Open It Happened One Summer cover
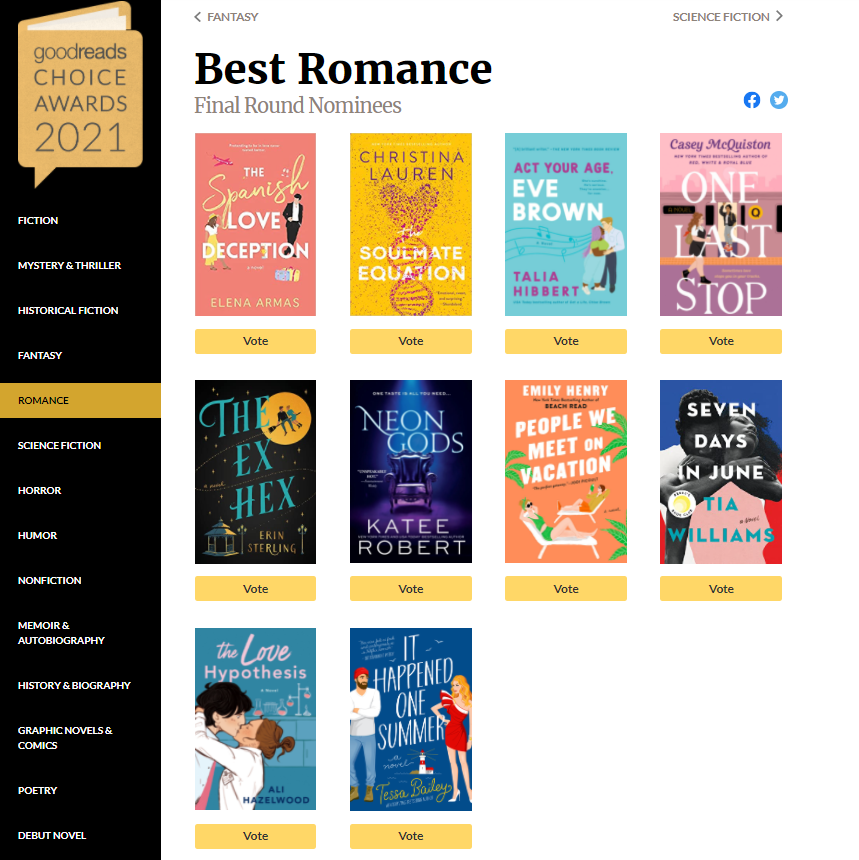Viewport: 859px width, 860px height. tap(411, 720)
